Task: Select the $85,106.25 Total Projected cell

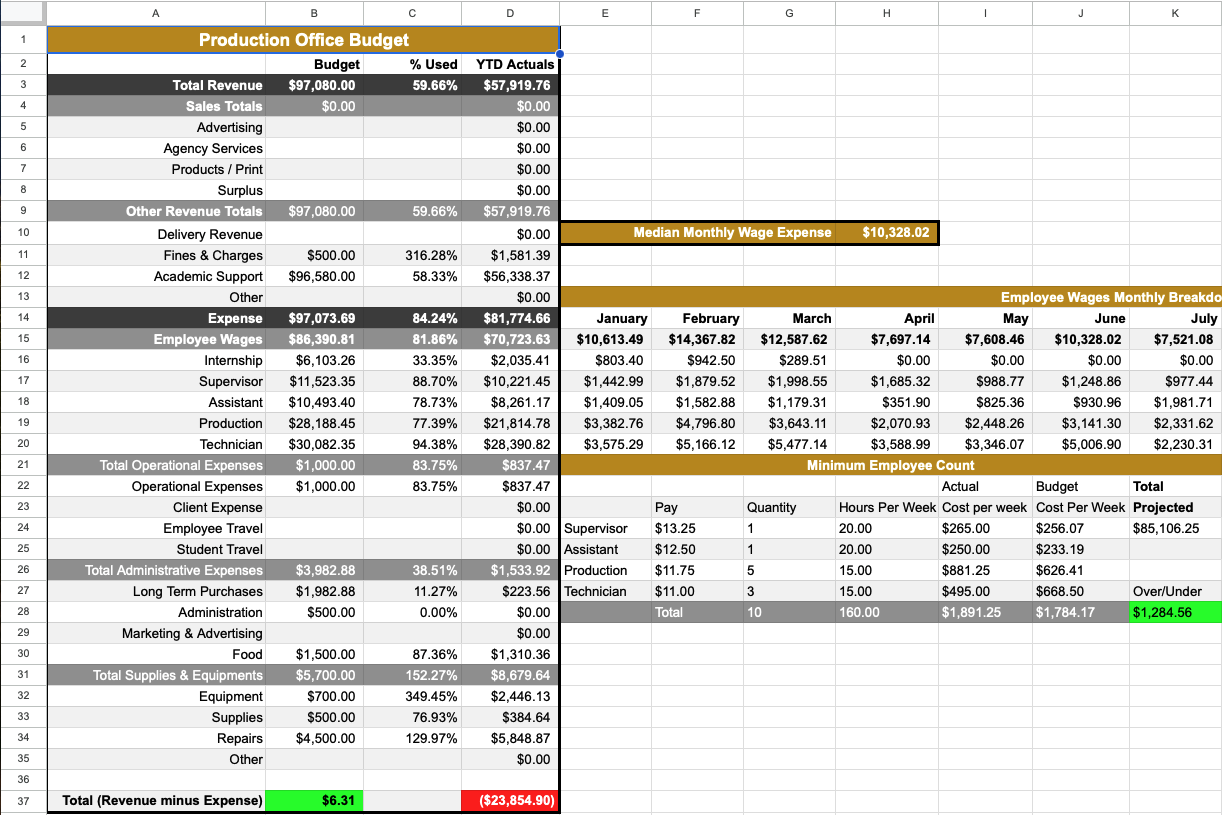Action: pyautogui.click(x=1174, y=528)
